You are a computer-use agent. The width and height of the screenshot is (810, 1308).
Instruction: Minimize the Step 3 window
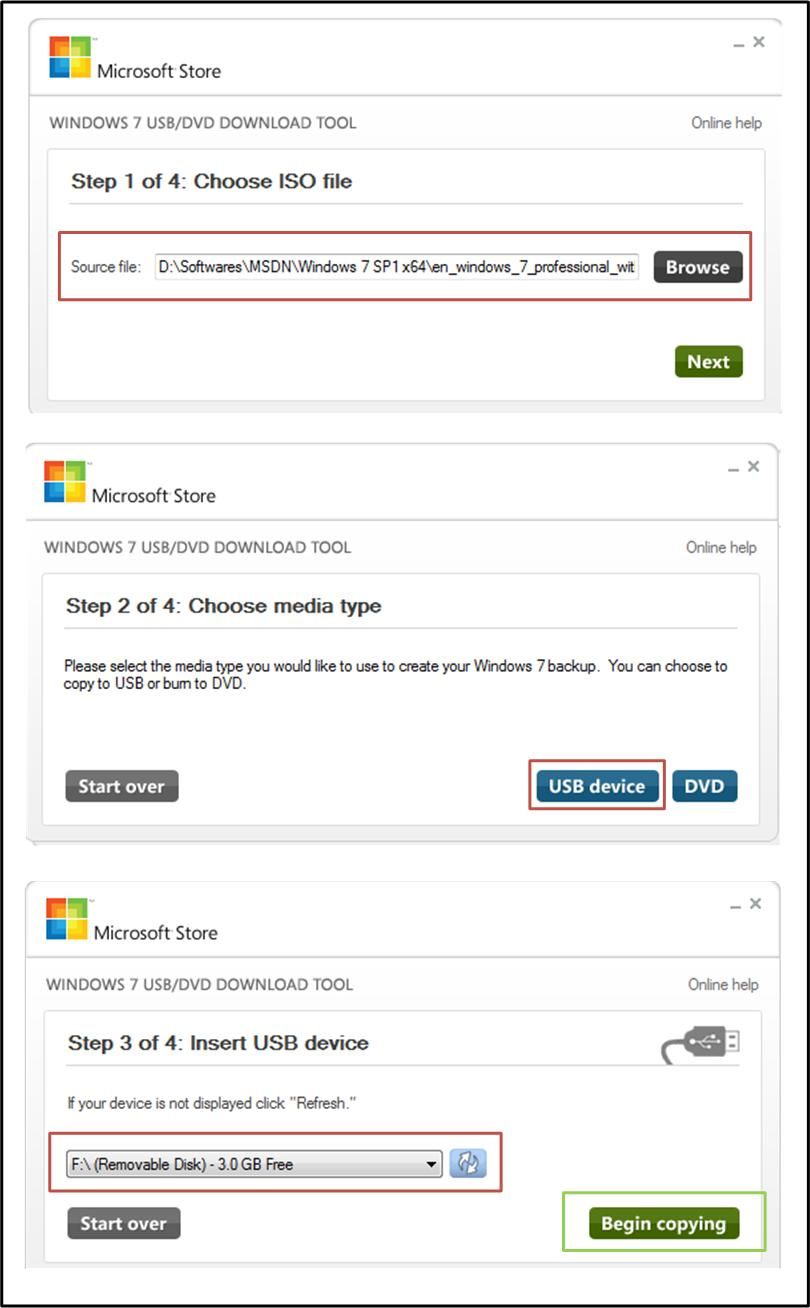[735, 905]
